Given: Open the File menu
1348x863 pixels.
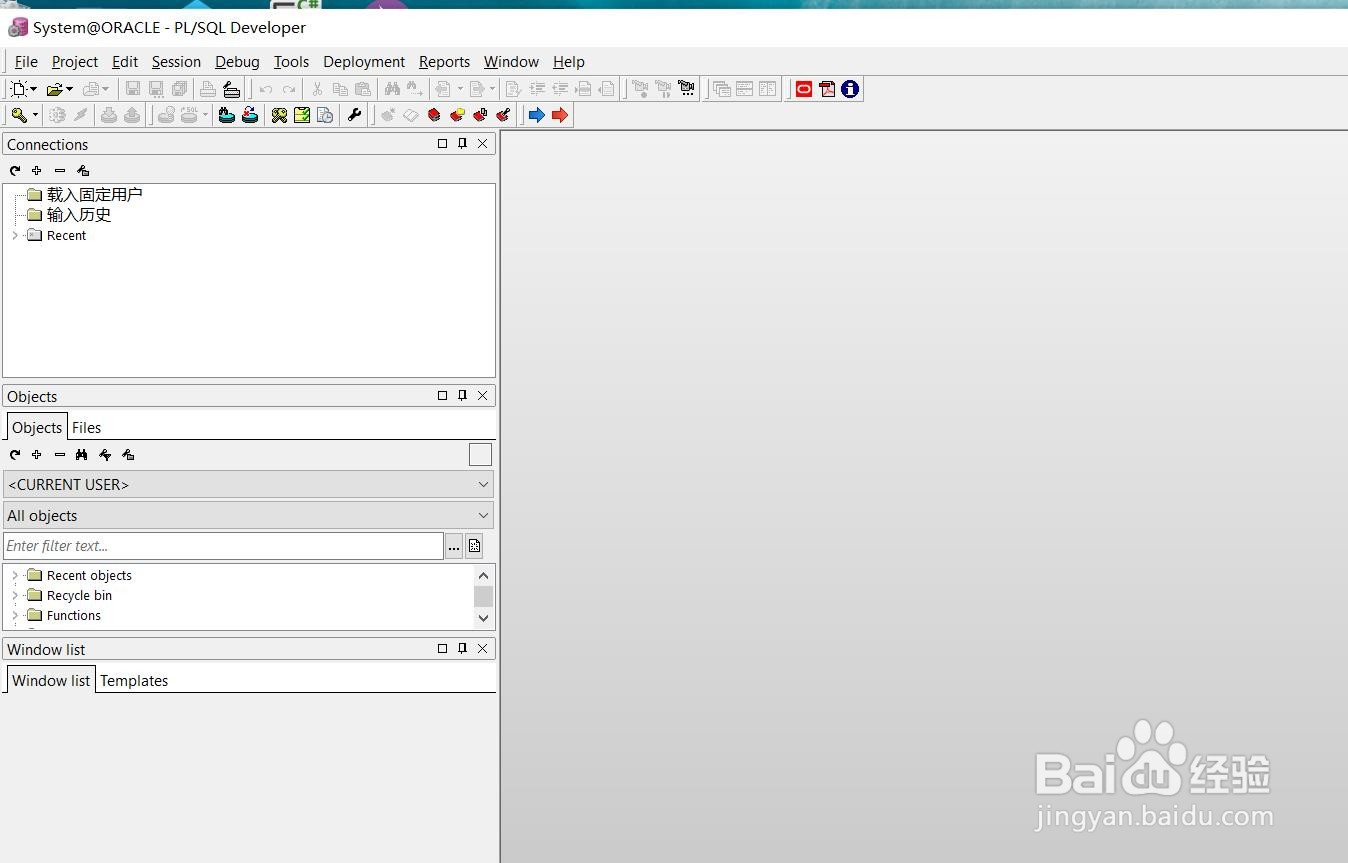Looking at the screenshot, I should coord(26,62).
